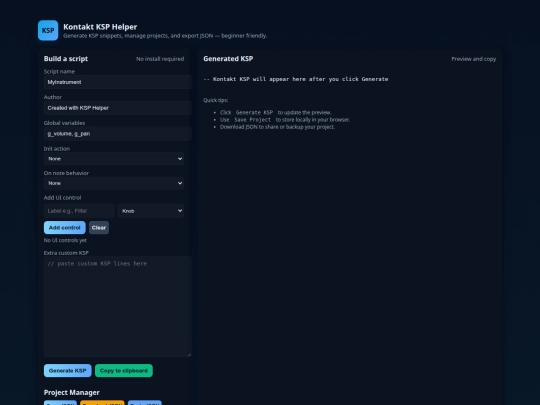Open the Knob control type dropdown
Viewport: 540px width, 405px height.
(x=151, y=211)
